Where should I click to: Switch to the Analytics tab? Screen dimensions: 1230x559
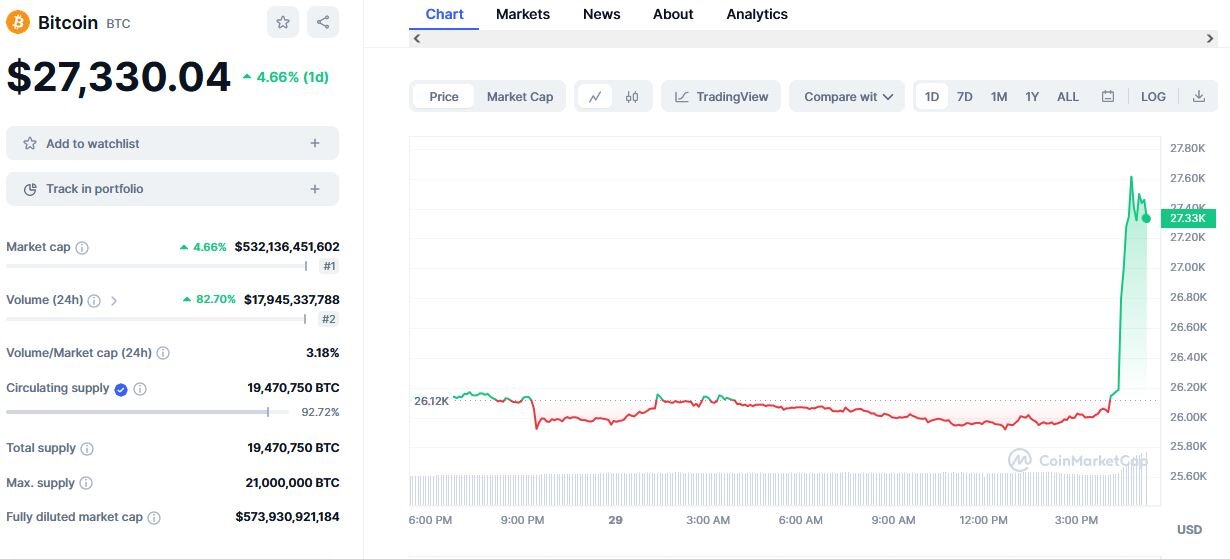[x=757, y=14]
